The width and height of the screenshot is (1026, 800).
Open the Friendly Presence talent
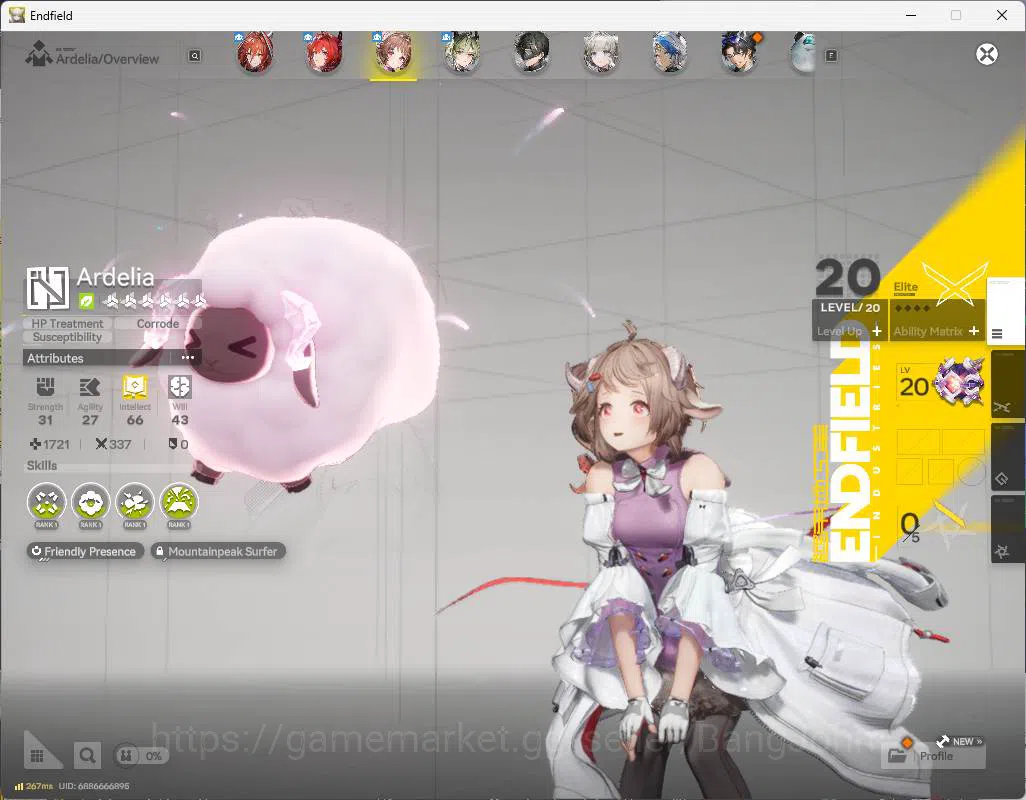click(84, 551)
